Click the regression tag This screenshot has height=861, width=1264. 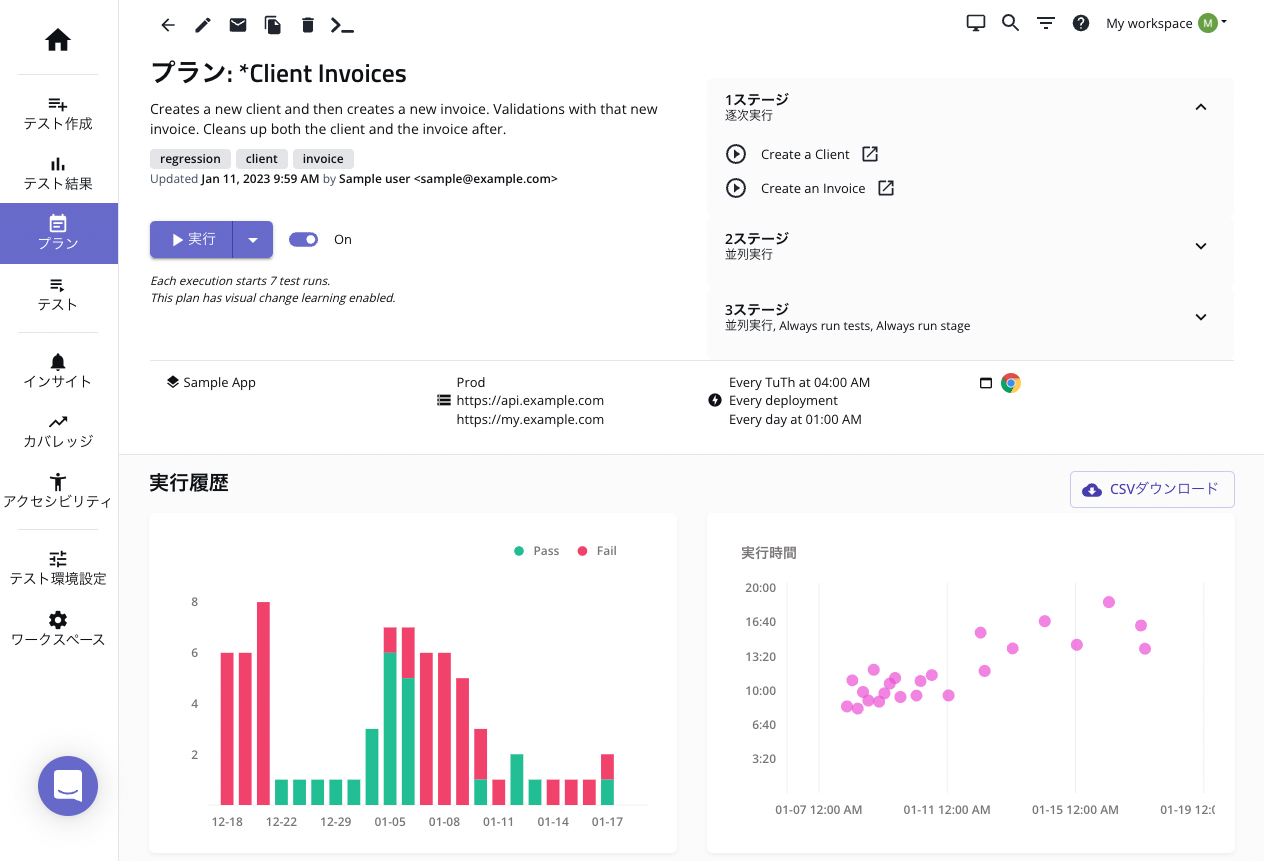click(x=190, y=159)
